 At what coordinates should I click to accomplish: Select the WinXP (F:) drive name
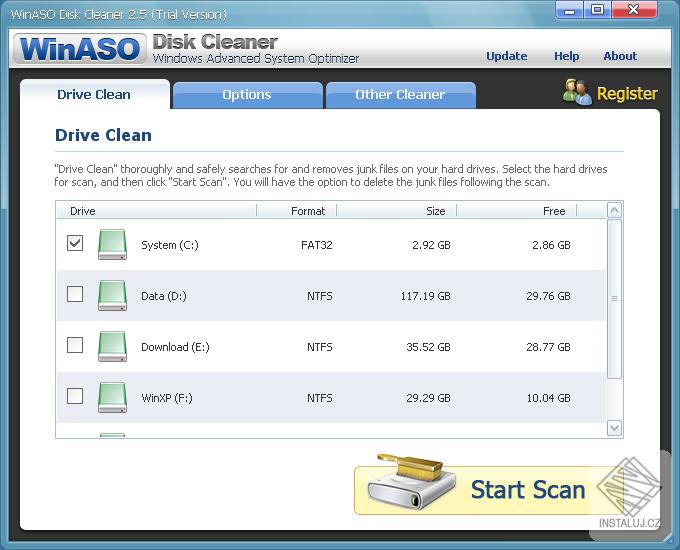(x=167, y=398)
